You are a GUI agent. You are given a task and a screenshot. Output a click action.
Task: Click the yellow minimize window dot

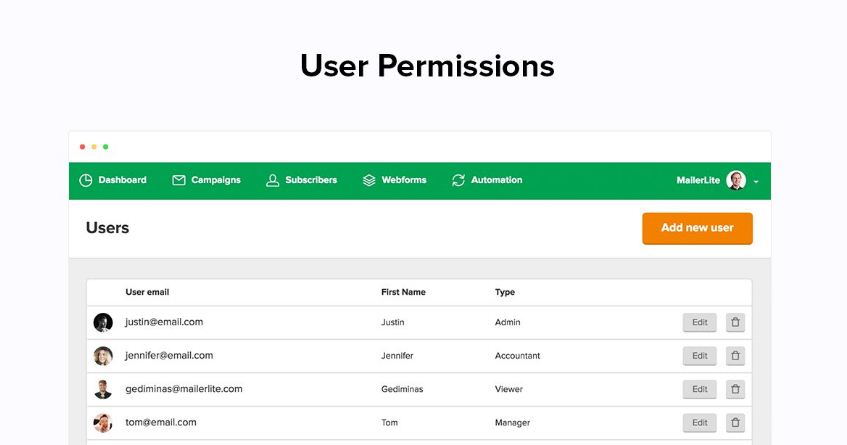pos(94,147)
